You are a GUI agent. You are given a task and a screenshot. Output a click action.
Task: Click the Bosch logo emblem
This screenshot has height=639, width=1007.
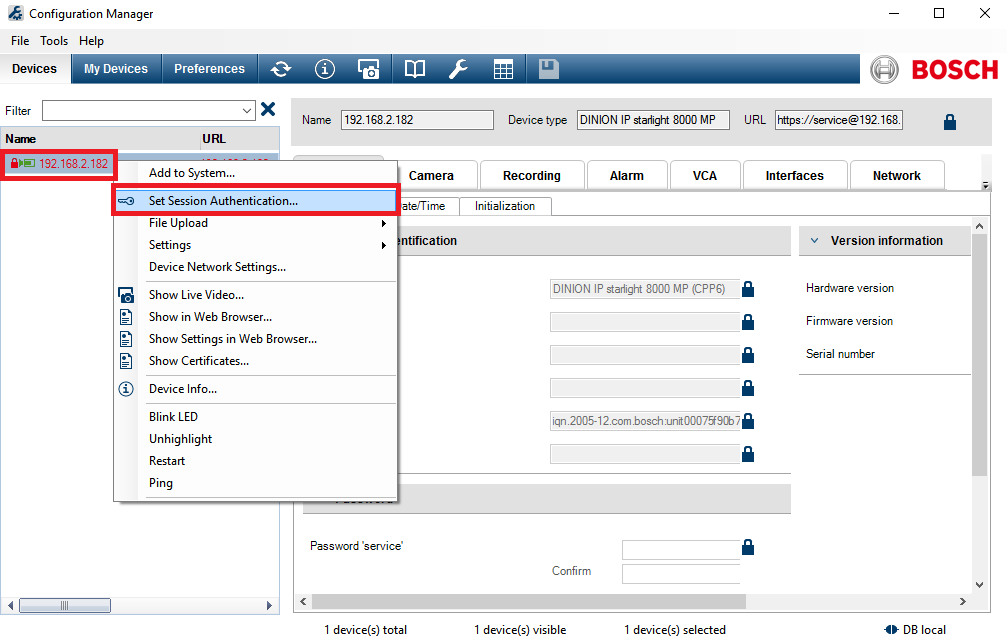click(884, 69)
